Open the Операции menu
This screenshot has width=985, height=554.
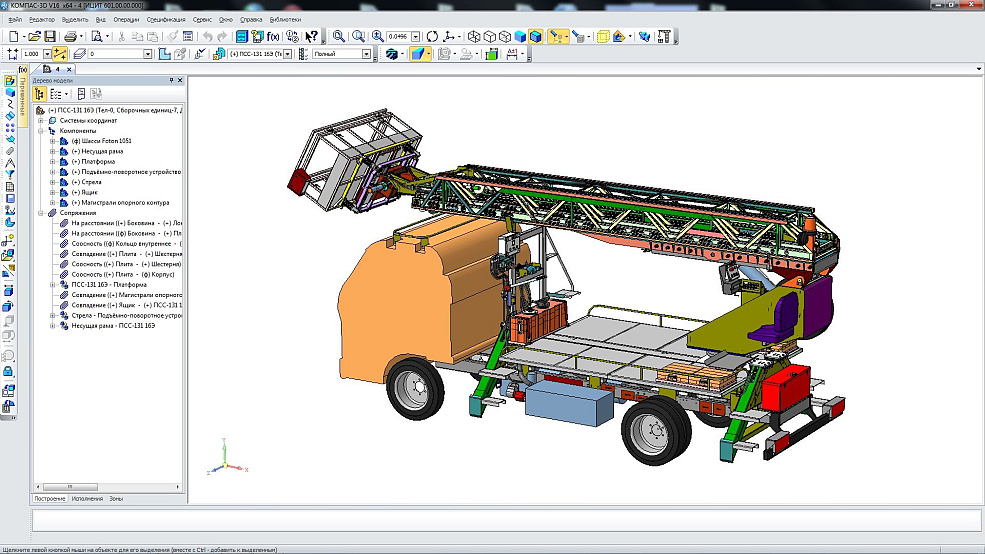[126, 19]
